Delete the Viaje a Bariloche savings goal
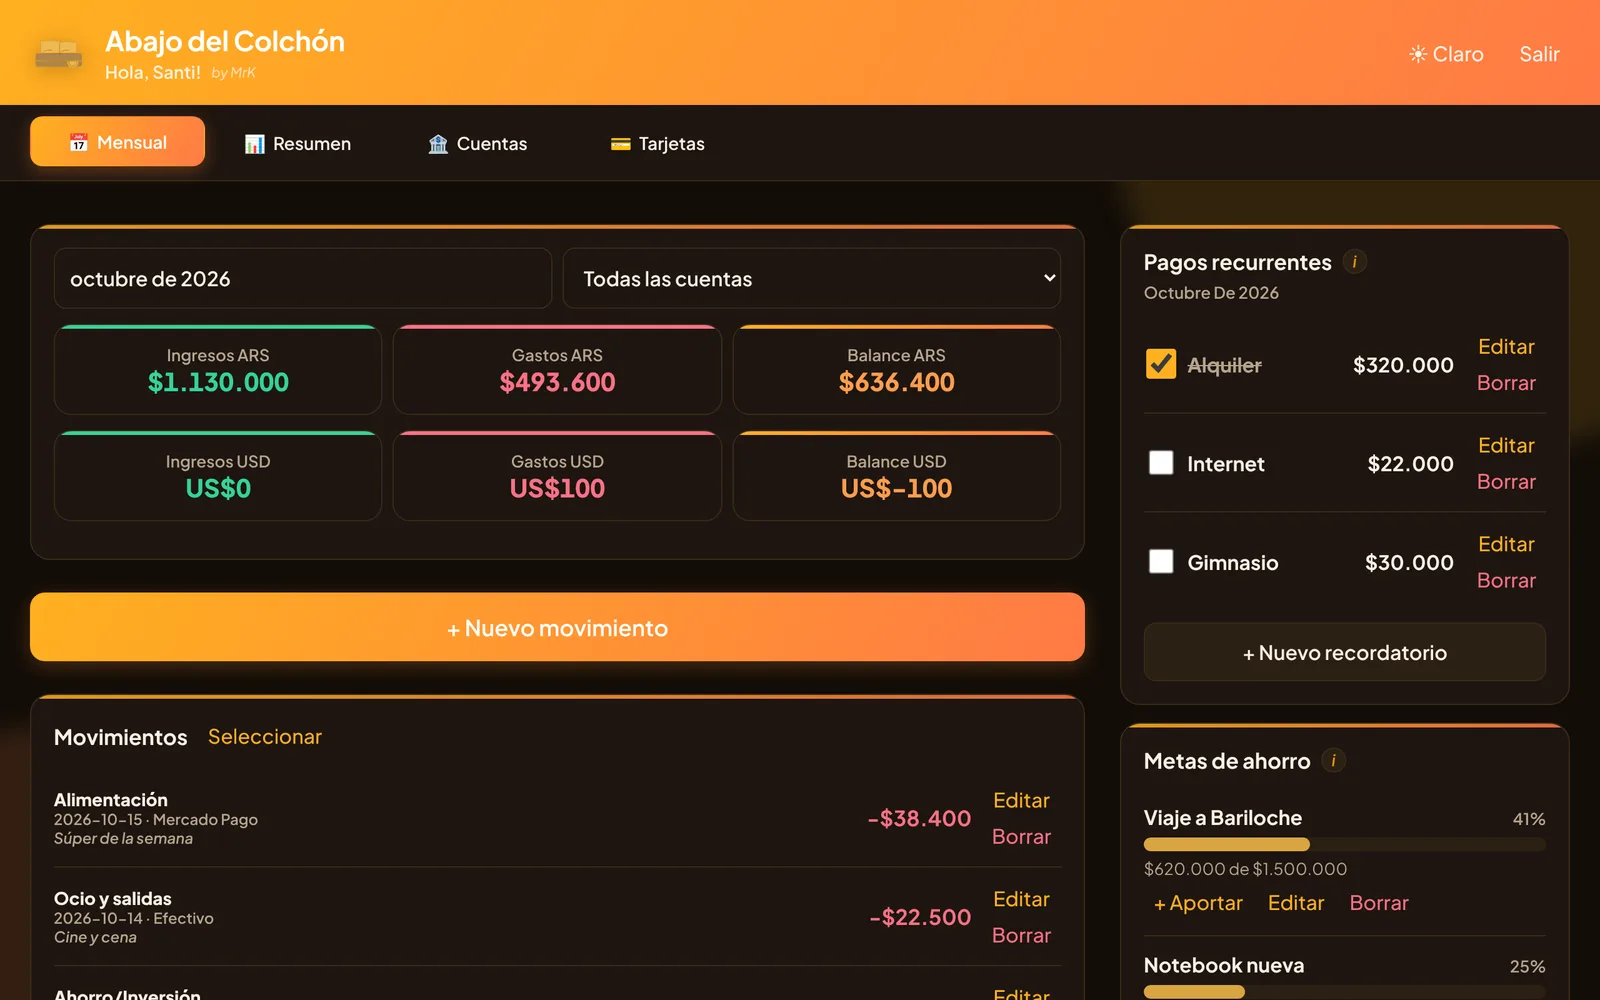The width and height of the screenshot is (1600, 1000). coord(1379,903)
